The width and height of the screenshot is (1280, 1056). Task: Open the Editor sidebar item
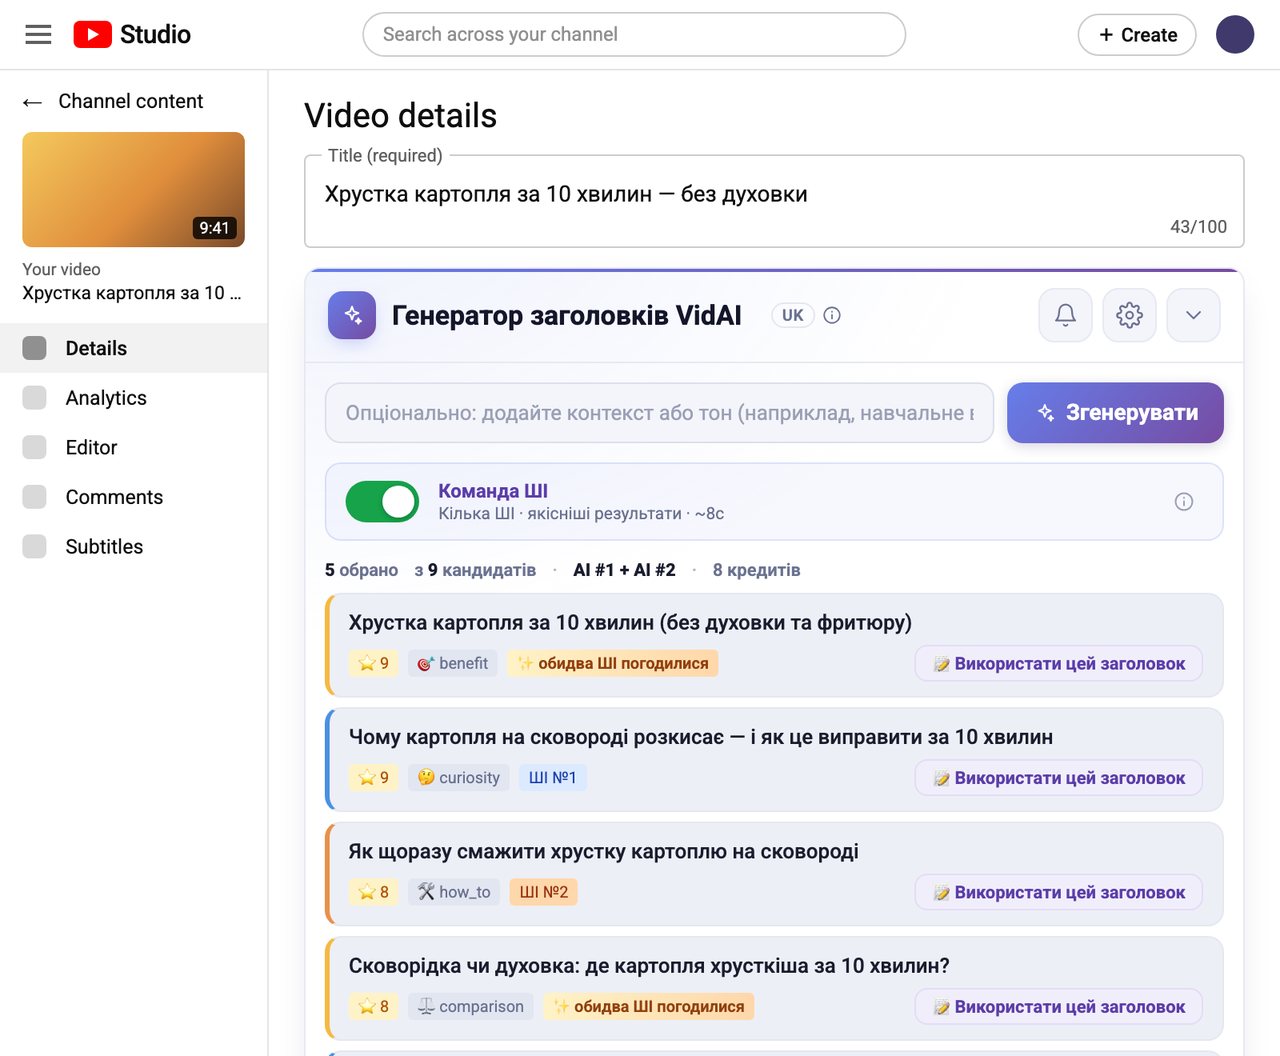(x=134, y=447)
